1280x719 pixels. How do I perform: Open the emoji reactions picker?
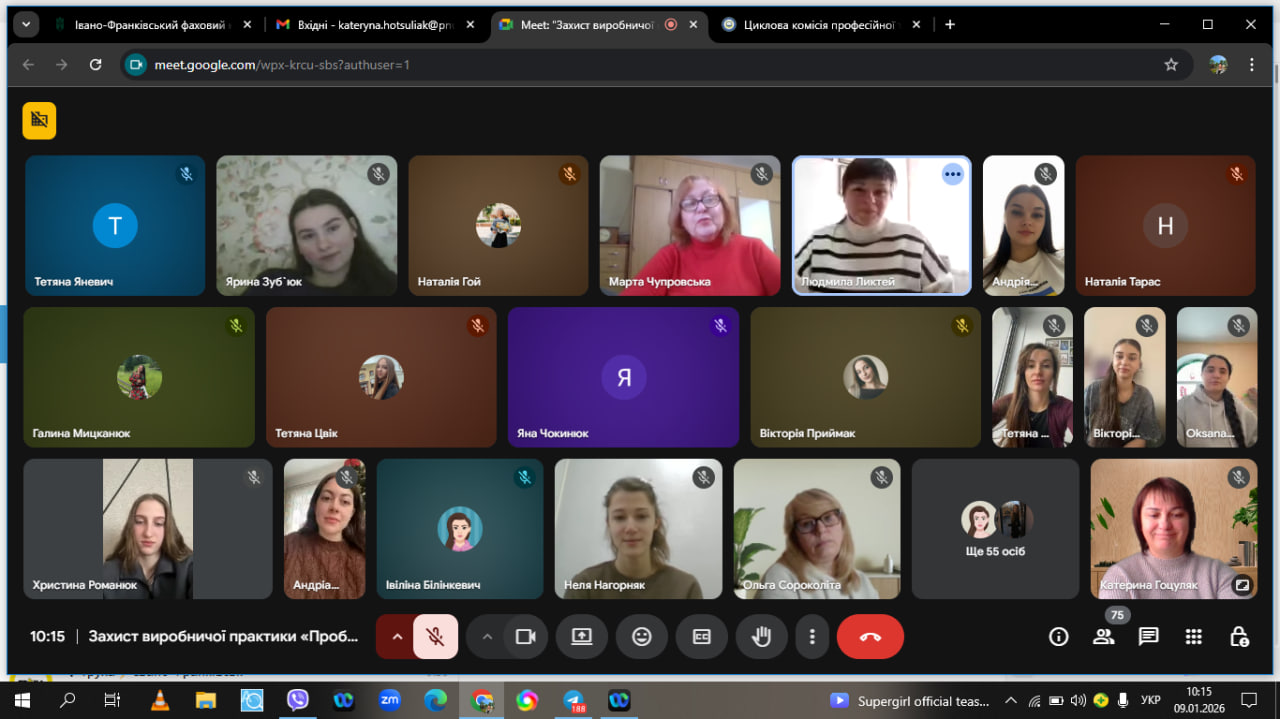click(x=642, y=637)
